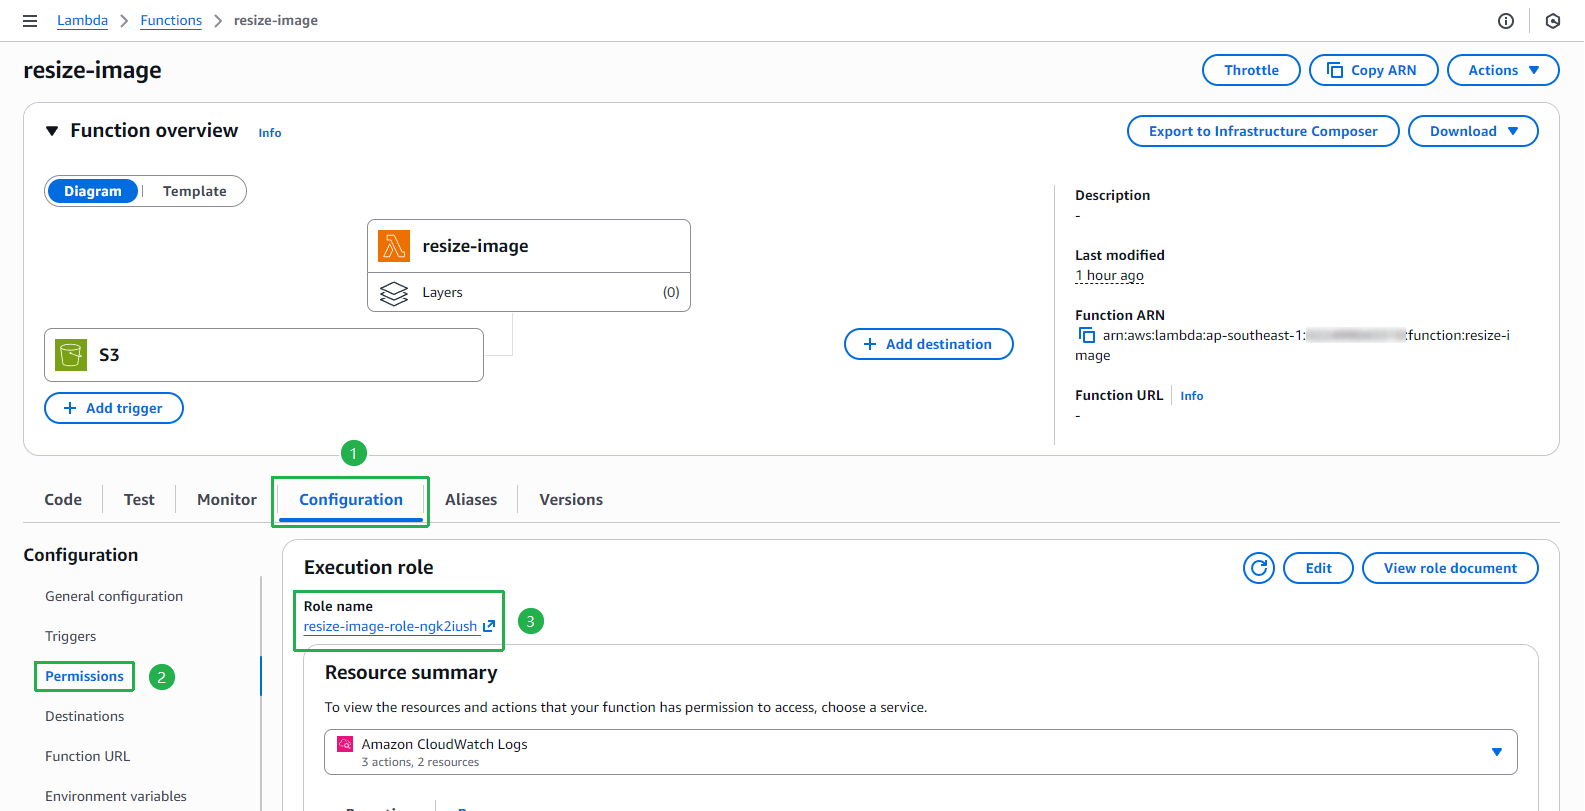Open the Monitor tab

click(x=227, y=500)
